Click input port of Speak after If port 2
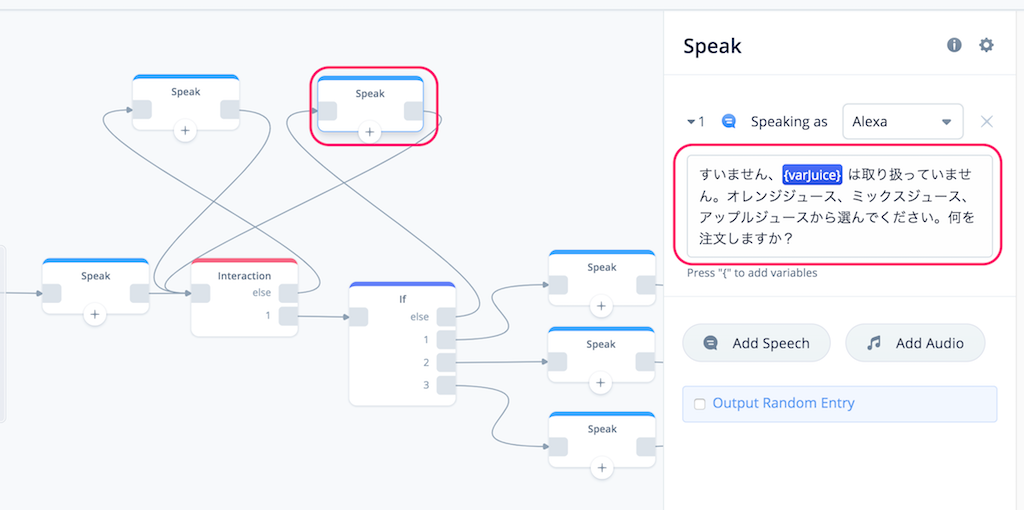 pyautogui.click(x=558, y=361)
